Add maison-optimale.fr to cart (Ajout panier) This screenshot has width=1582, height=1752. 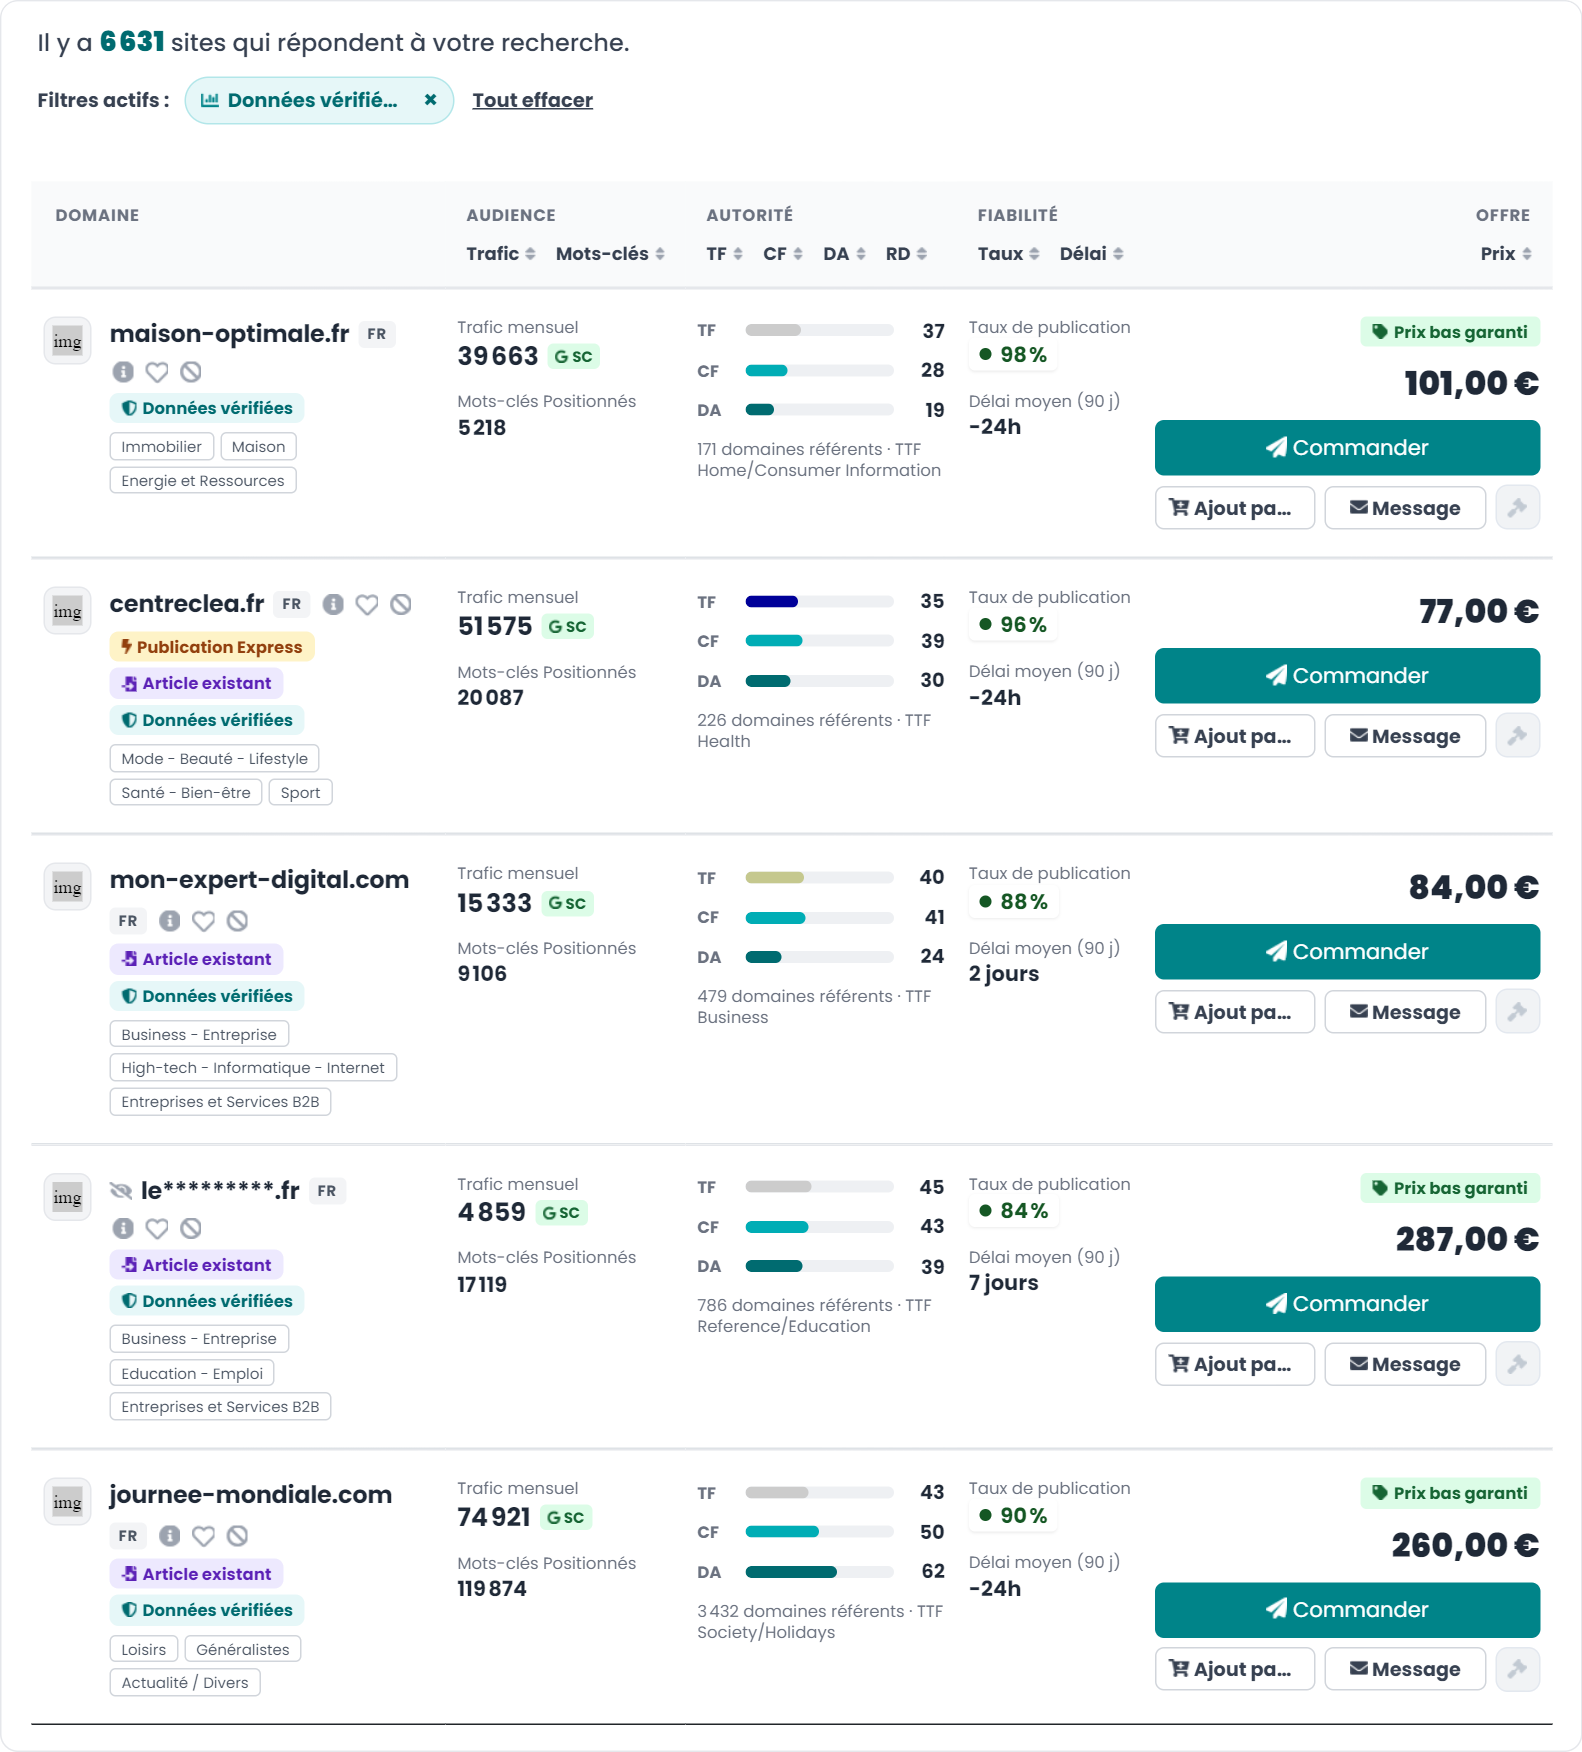coord(1235,508)
